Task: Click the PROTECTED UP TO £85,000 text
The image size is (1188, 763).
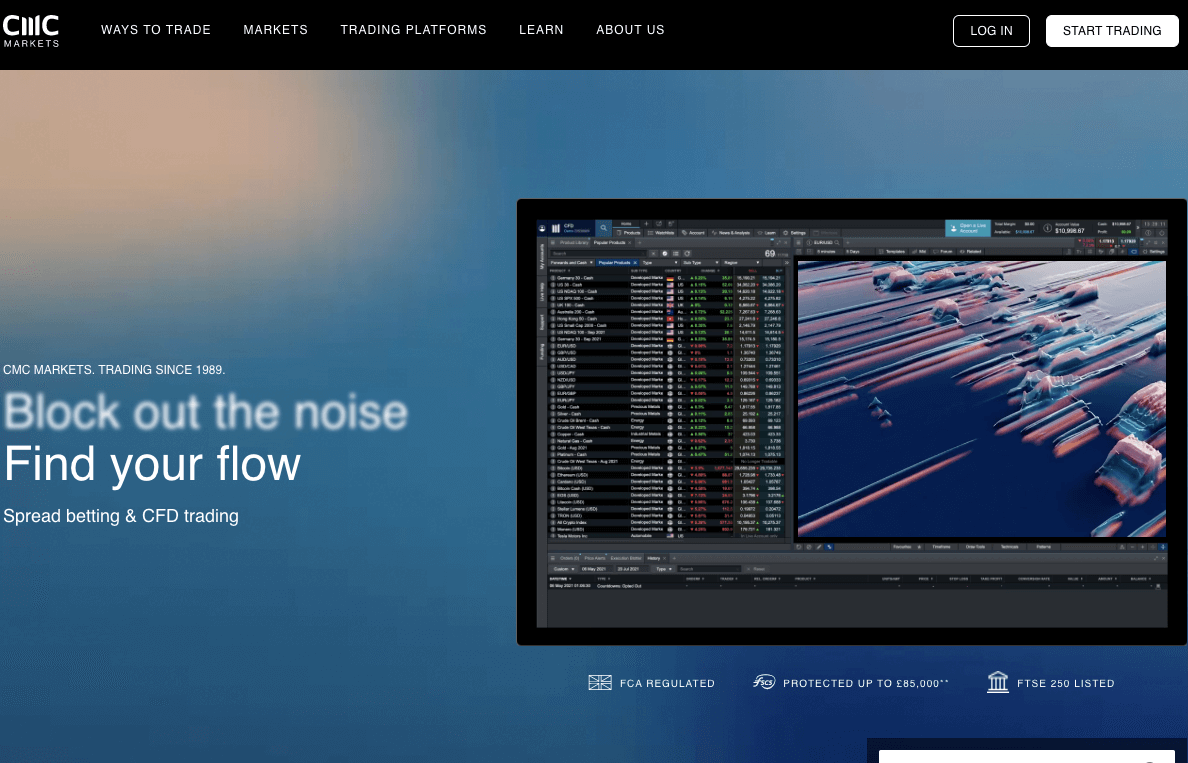Action: 865,683
